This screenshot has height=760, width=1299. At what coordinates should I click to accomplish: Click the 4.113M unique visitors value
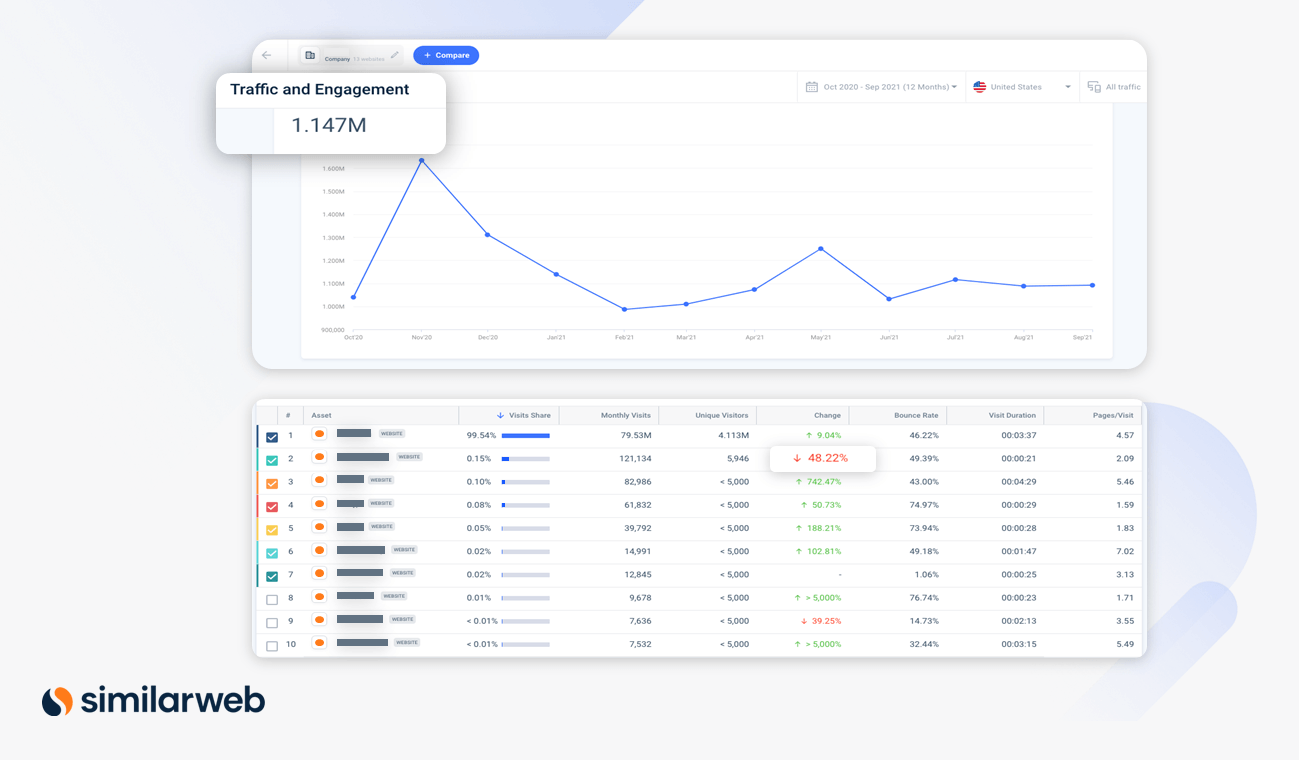coord(733,436)
